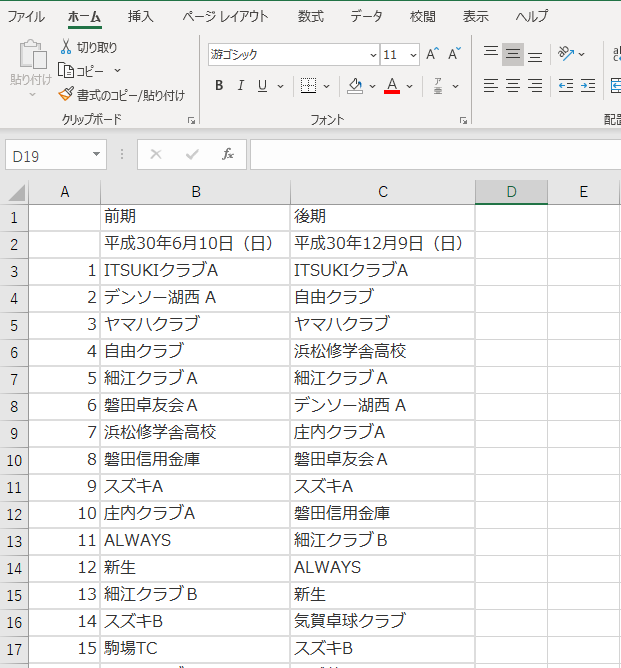Toggle underline formatting
Viewport: 621px width, 668px height.
[263, 86]
